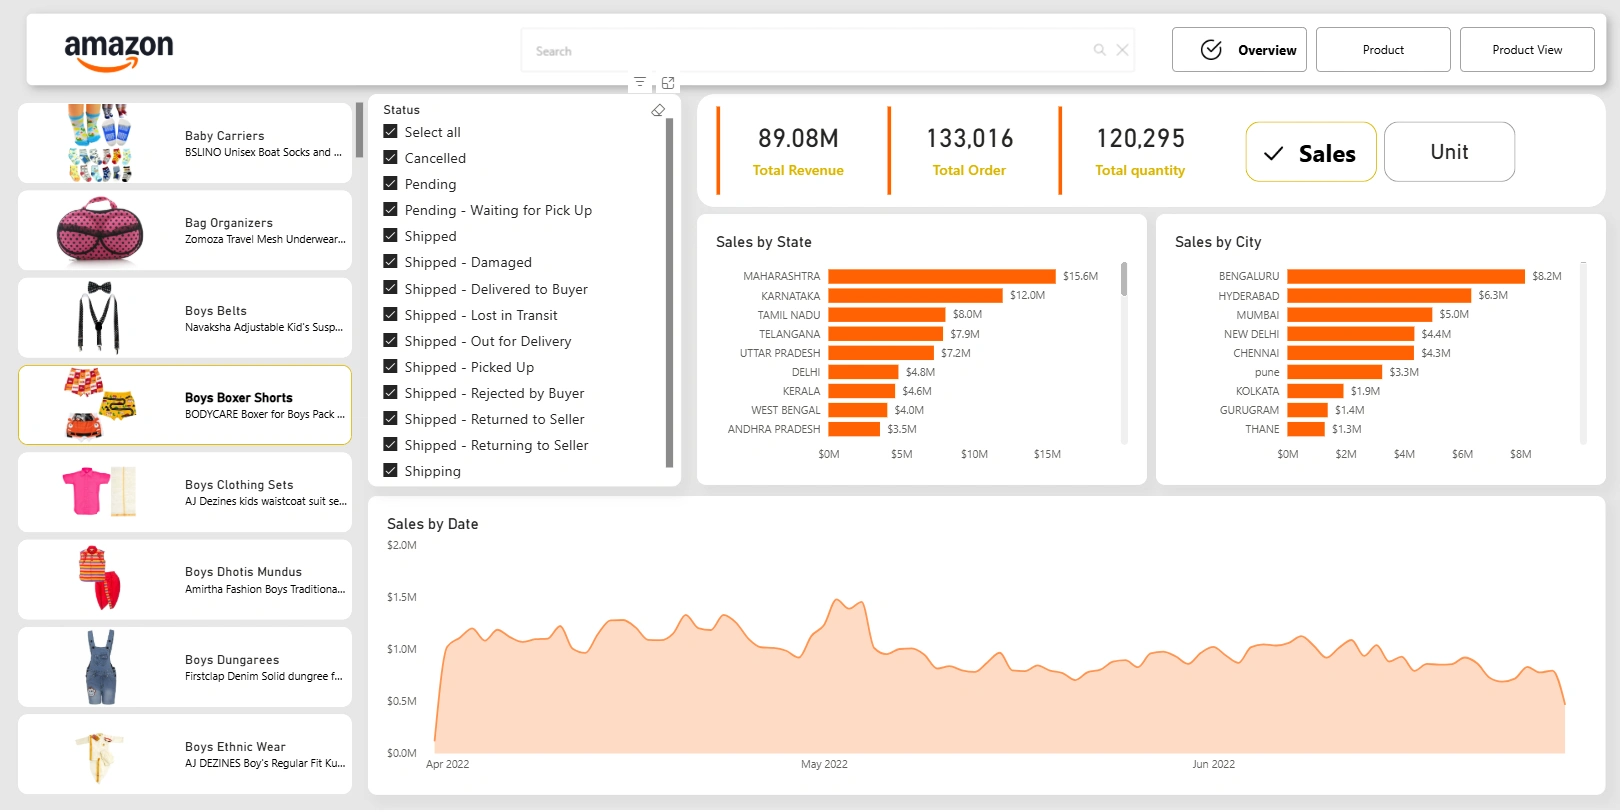
Task: Select the BENGALURU city bar
Action: (x=1406, y=276)
